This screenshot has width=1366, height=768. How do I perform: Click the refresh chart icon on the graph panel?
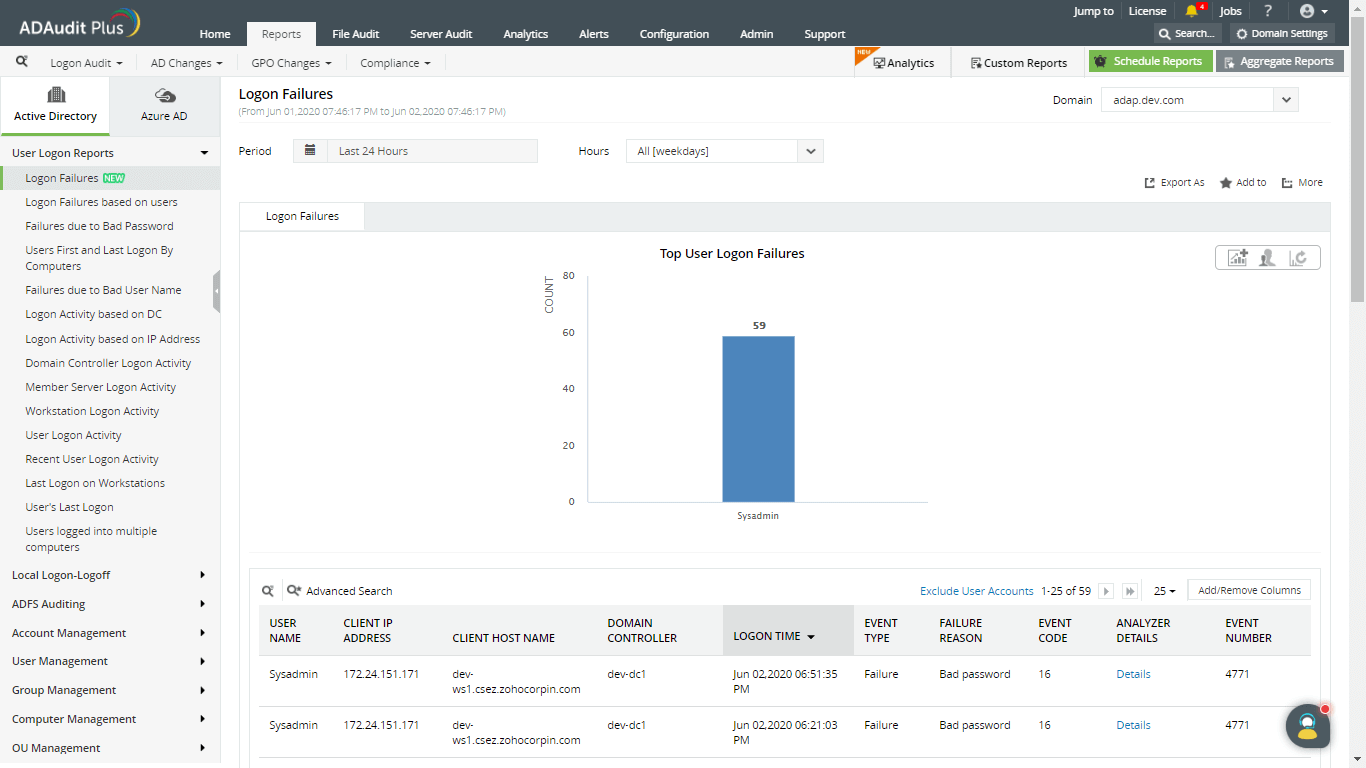point(1299,257)
